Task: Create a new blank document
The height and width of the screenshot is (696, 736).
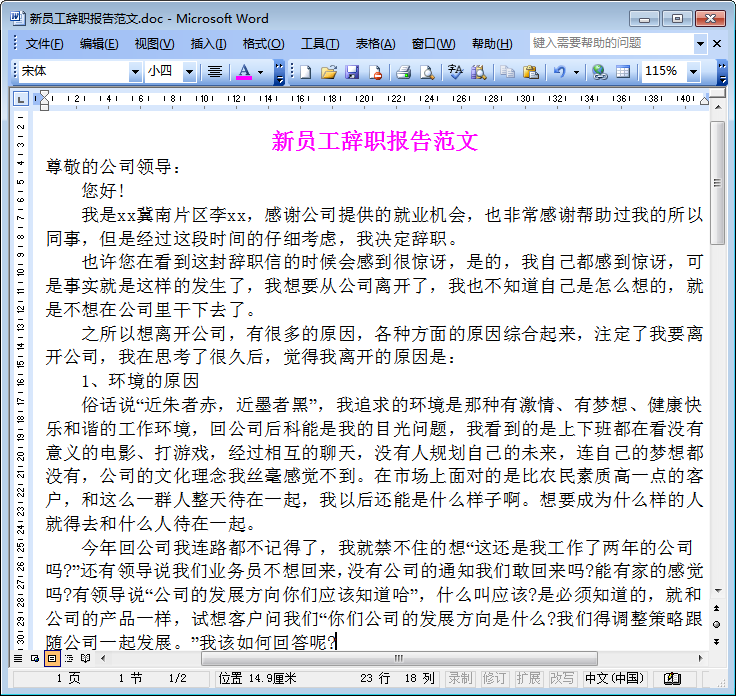Action: [306, 72]
